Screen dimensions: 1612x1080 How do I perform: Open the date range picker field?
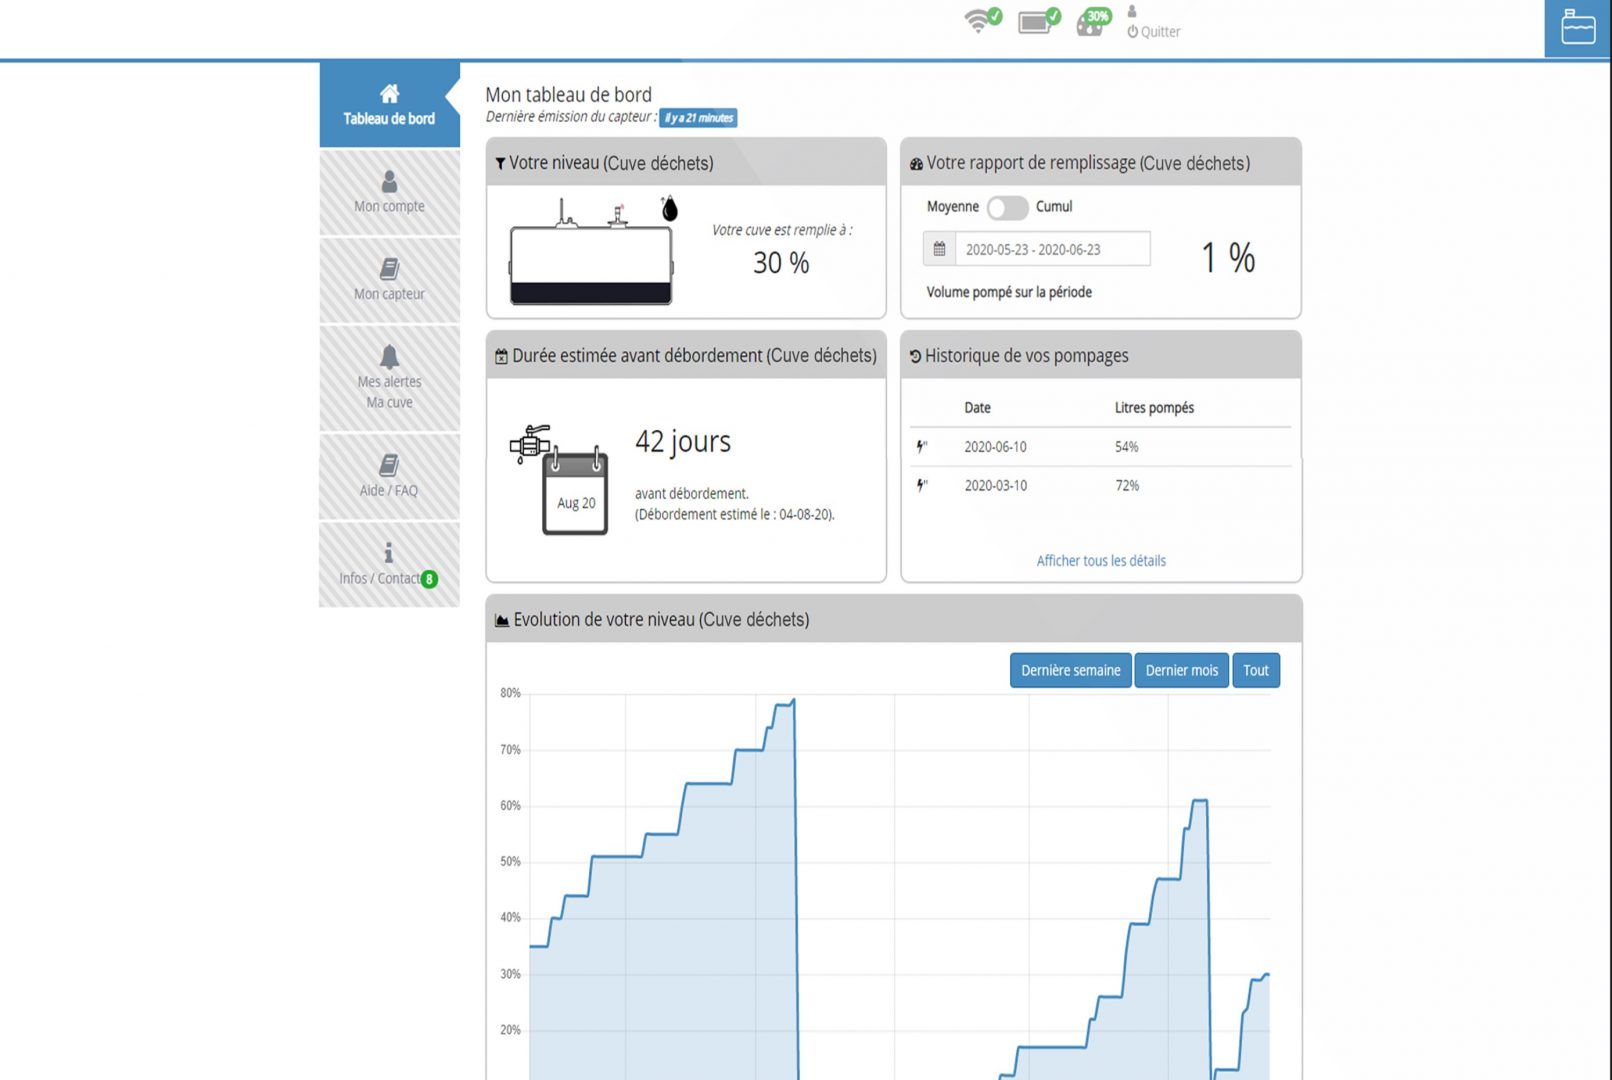click(1051, 249)
